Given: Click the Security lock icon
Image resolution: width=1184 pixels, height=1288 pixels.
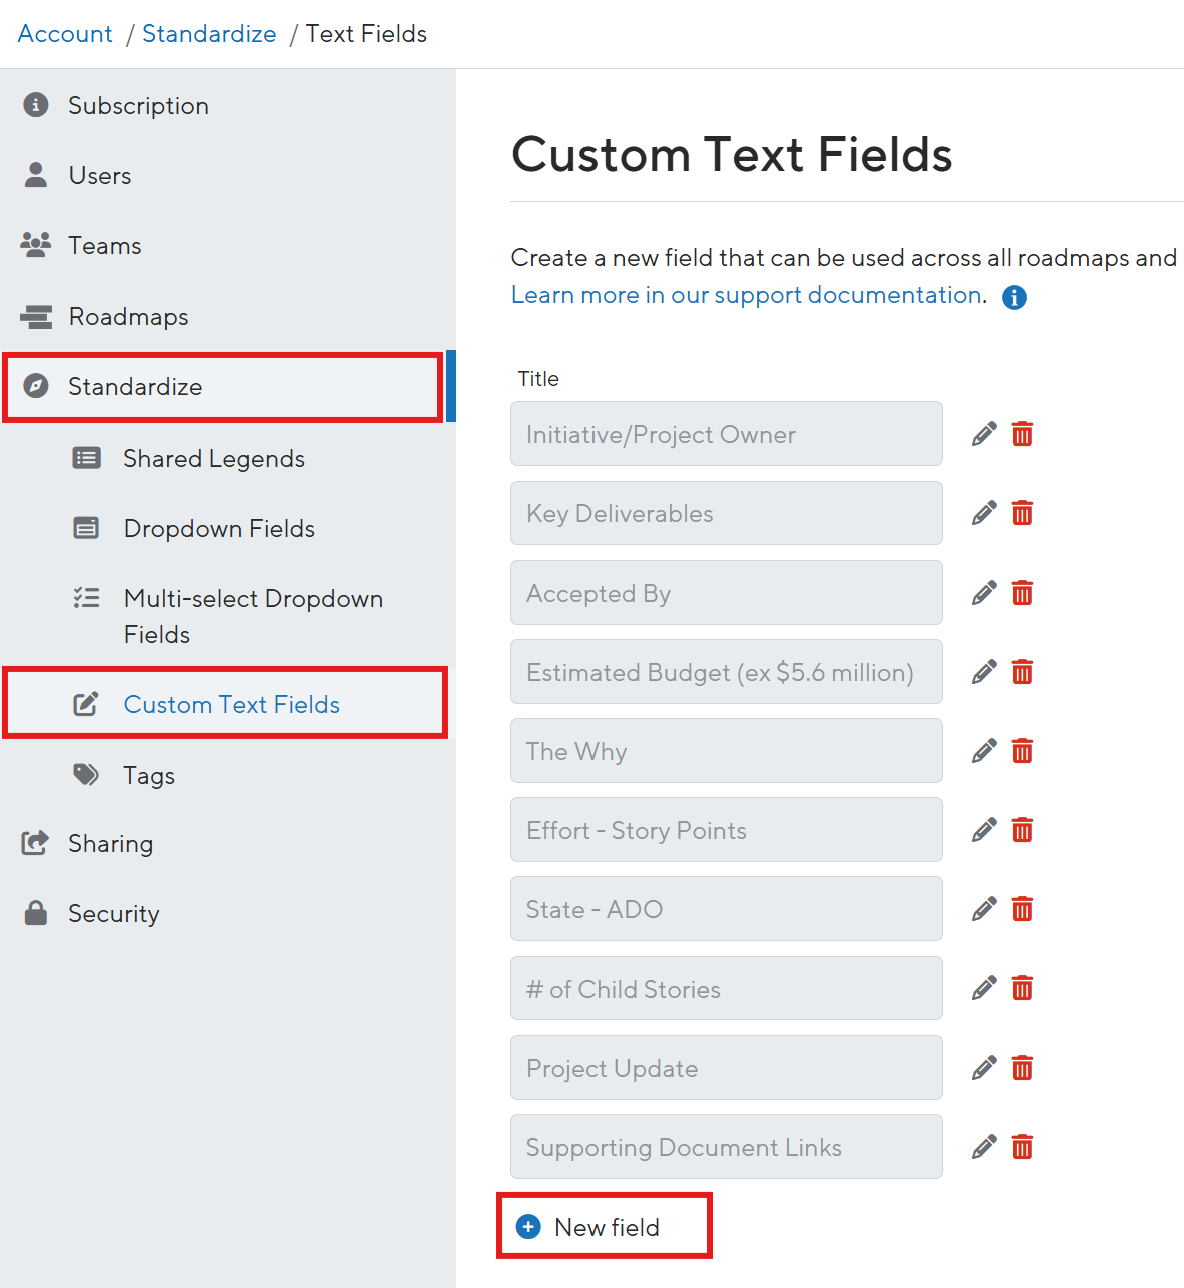Looking at the screenshot, I should pos(35,912).
